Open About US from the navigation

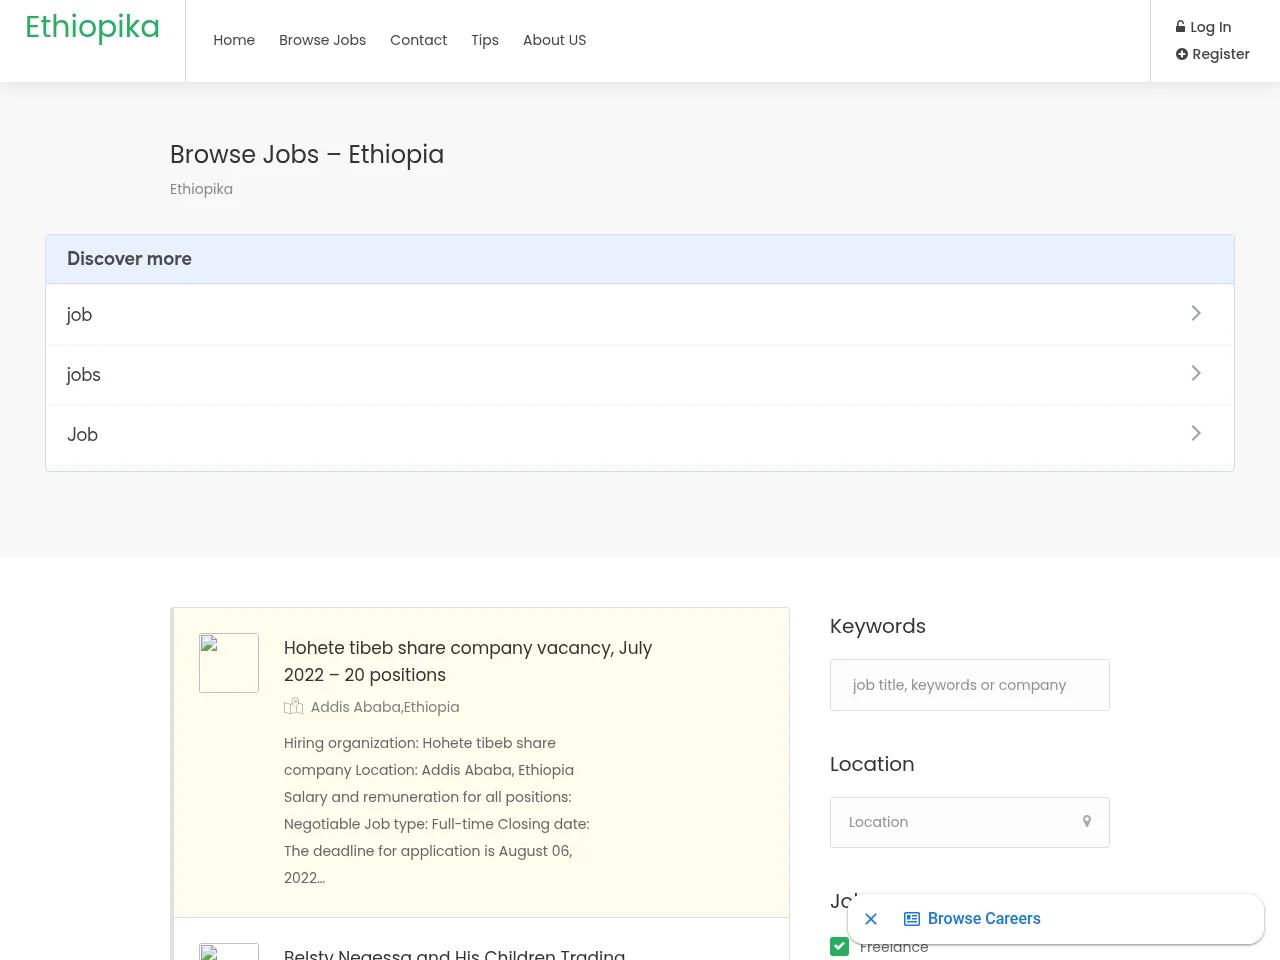[554, 40]
